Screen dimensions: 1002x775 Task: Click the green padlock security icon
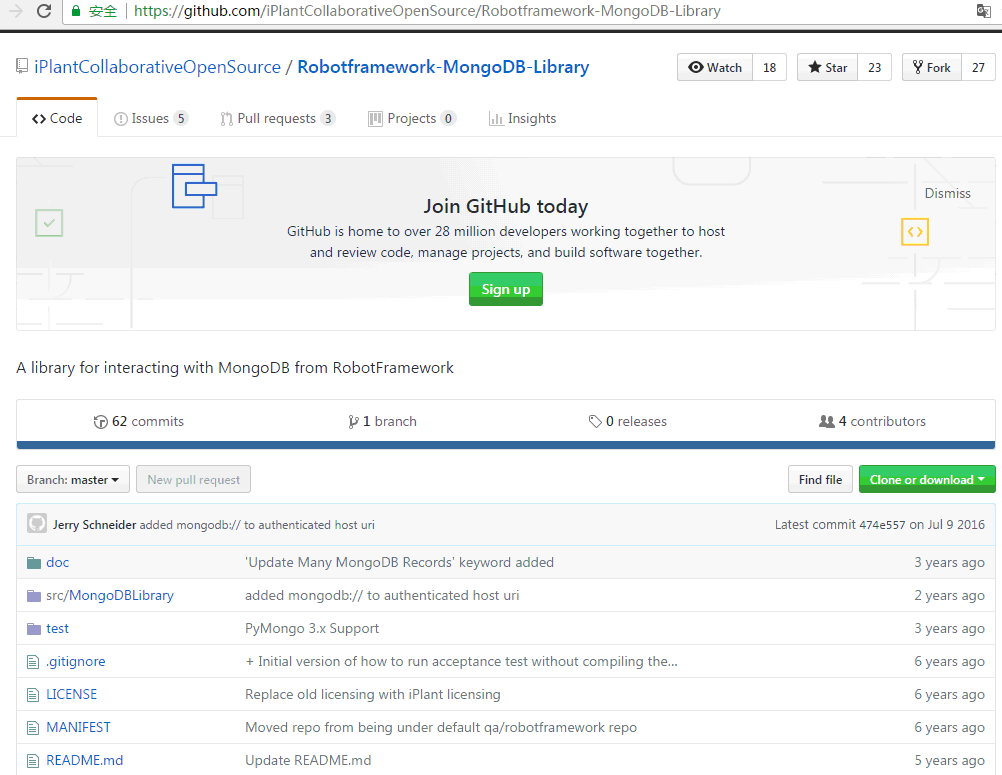tap(75, 11)
